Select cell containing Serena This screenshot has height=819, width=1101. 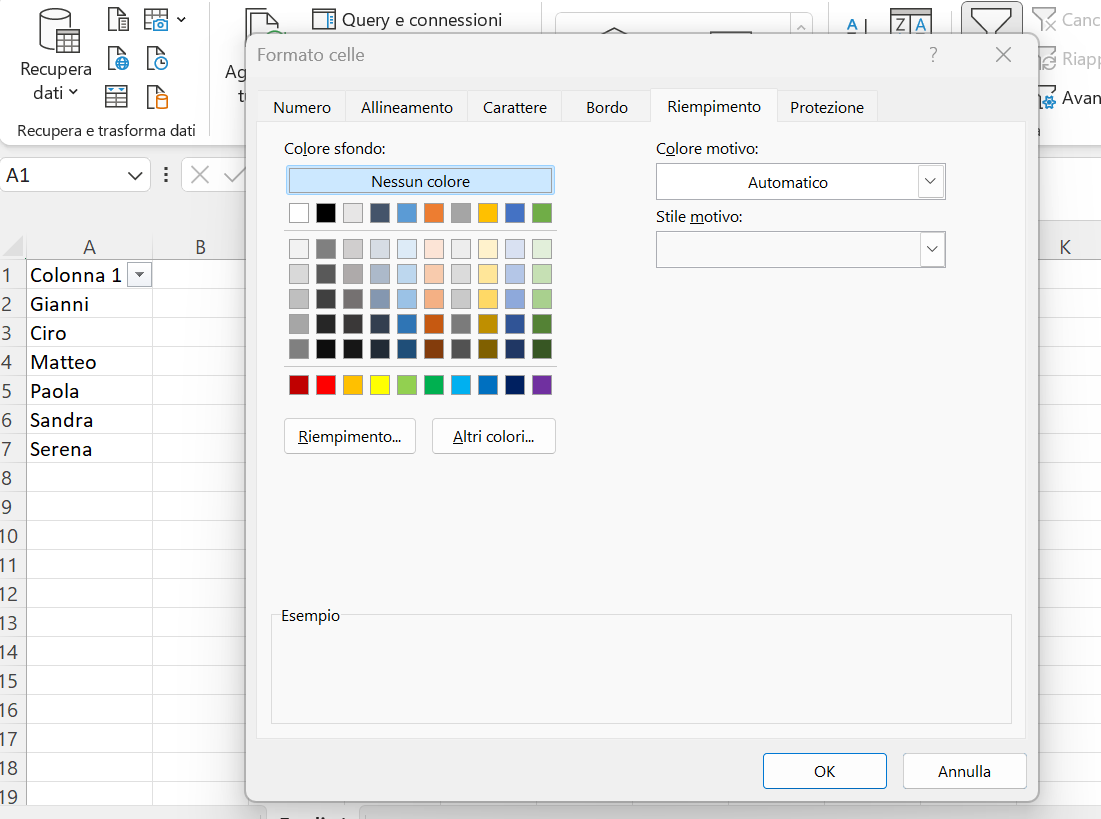(89, 449)
